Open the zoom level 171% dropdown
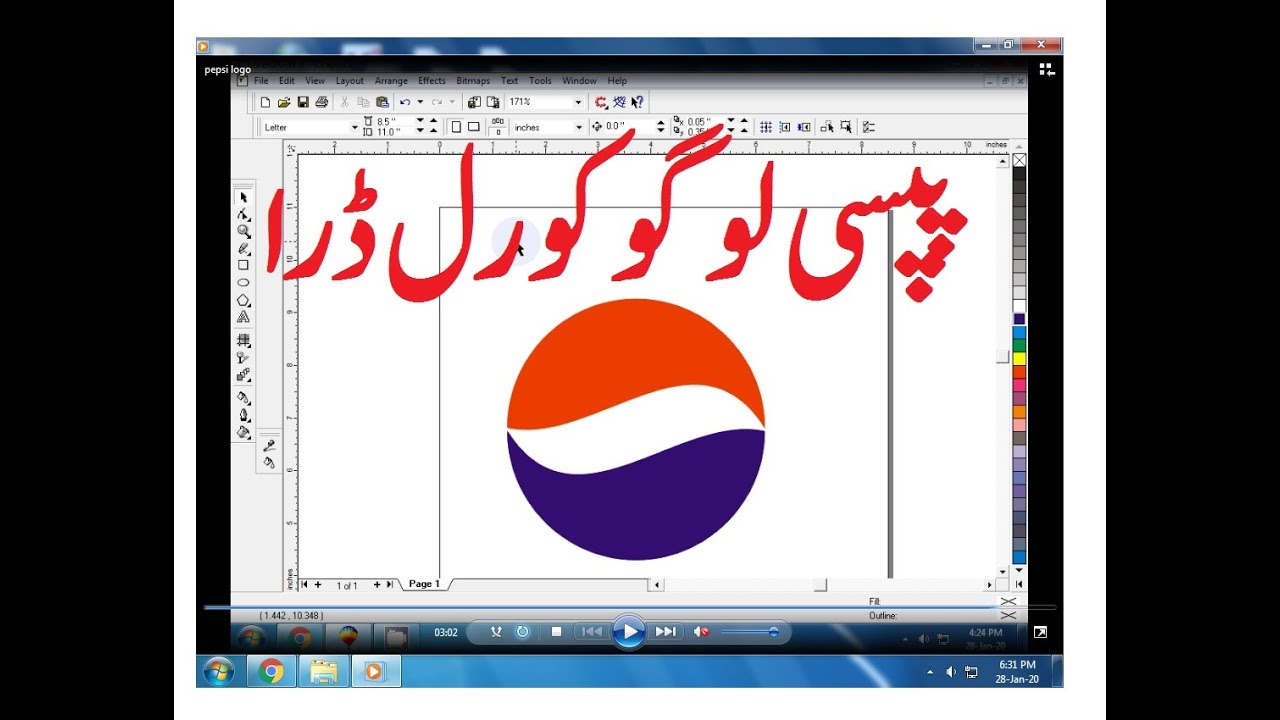 coord(578,102)
